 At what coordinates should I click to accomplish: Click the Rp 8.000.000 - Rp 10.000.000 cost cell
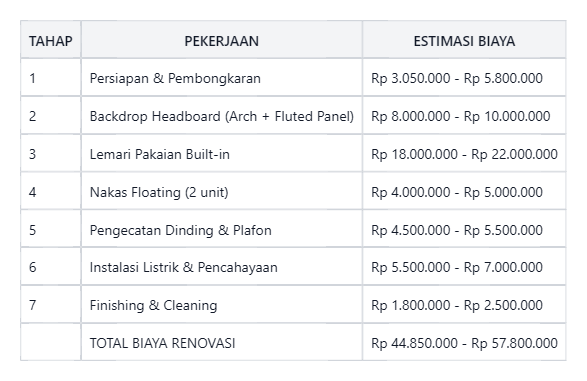(x=464, y=116)
